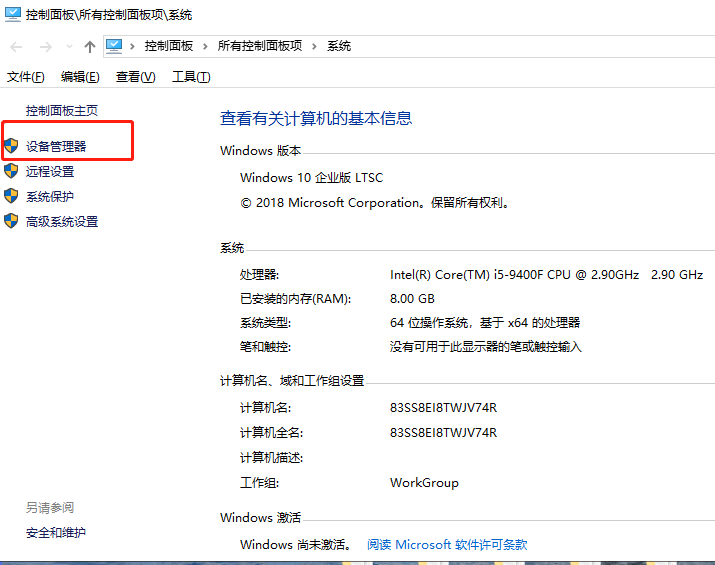Open 阅读 Microsoft 软件许可条款 link
This screenshot has width=715, height=565.
pos(446,545)
